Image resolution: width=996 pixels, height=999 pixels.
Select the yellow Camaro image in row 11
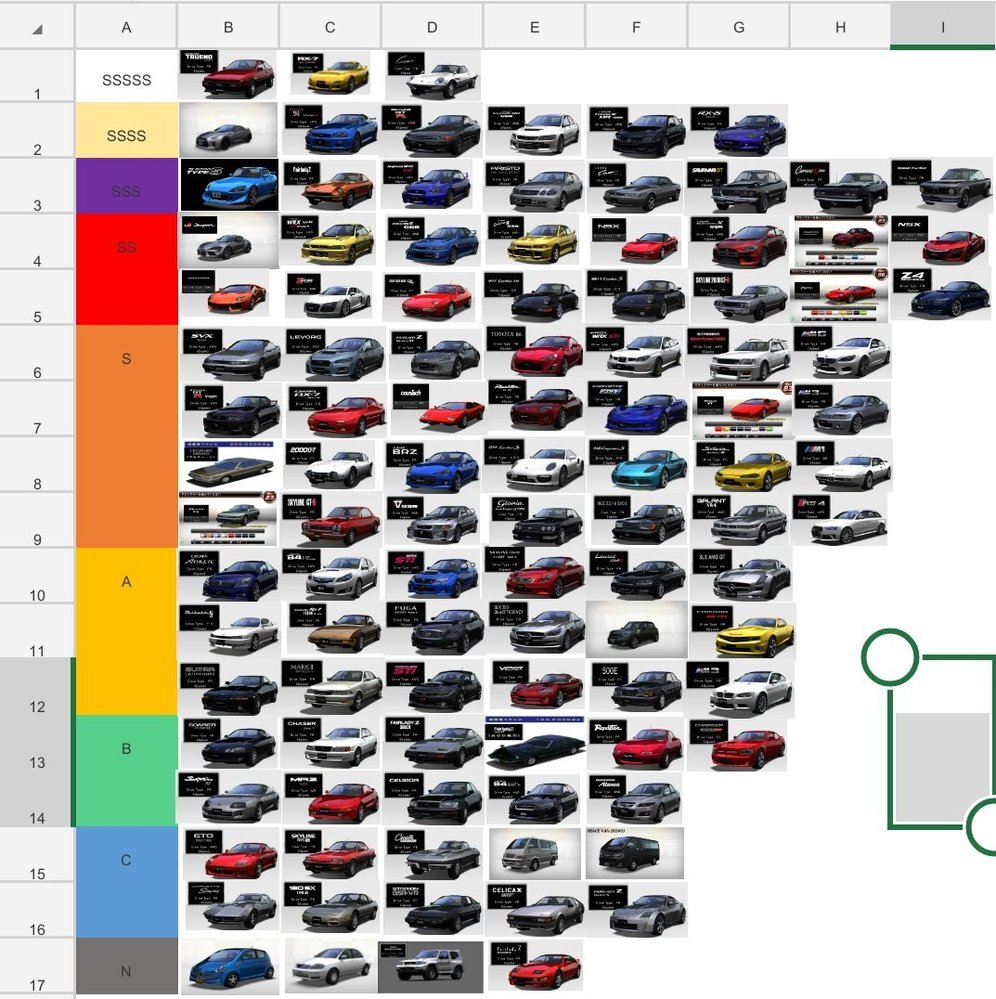[743, 631]
